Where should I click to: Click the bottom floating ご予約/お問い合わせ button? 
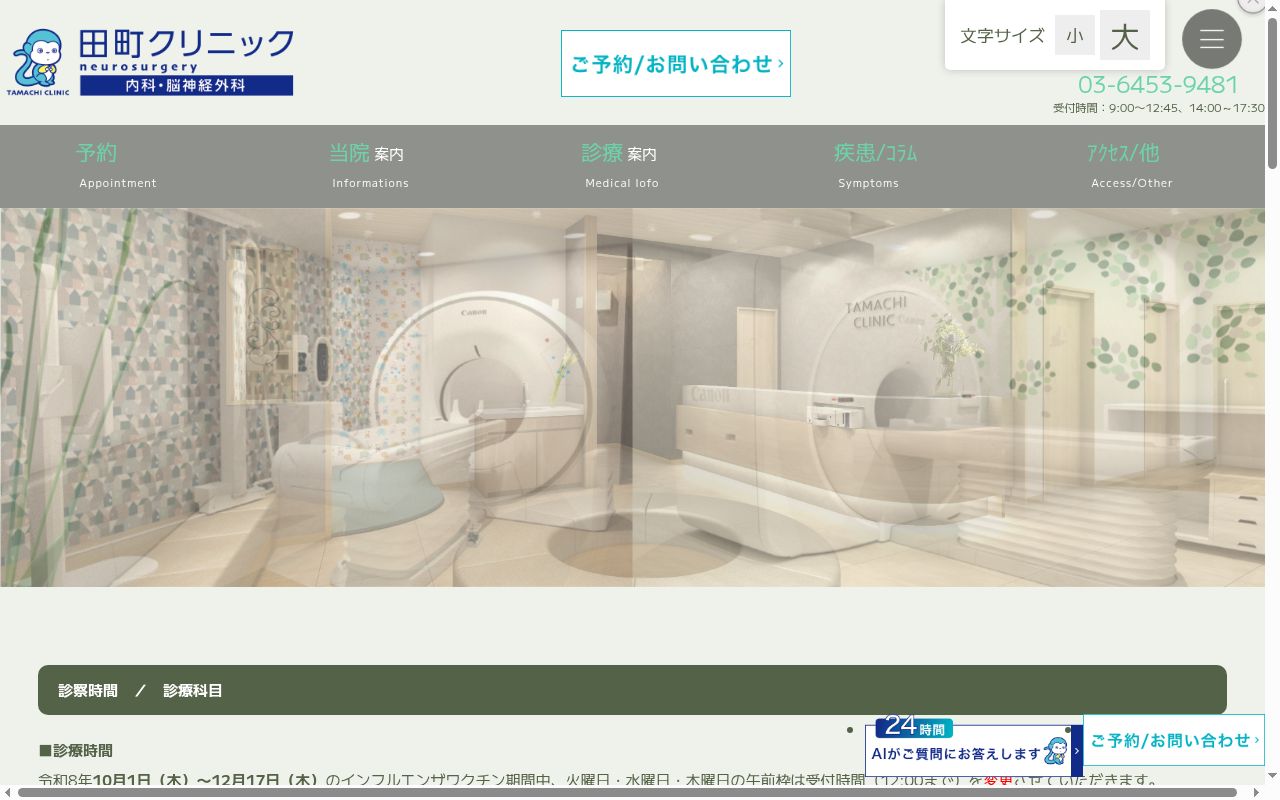1174,740
